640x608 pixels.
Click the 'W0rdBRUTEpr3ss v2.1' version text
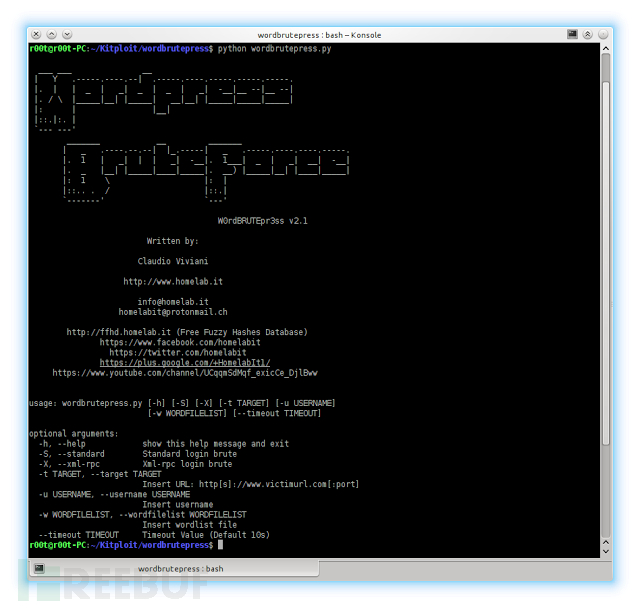pyautogui.click(x=262, y=221)
